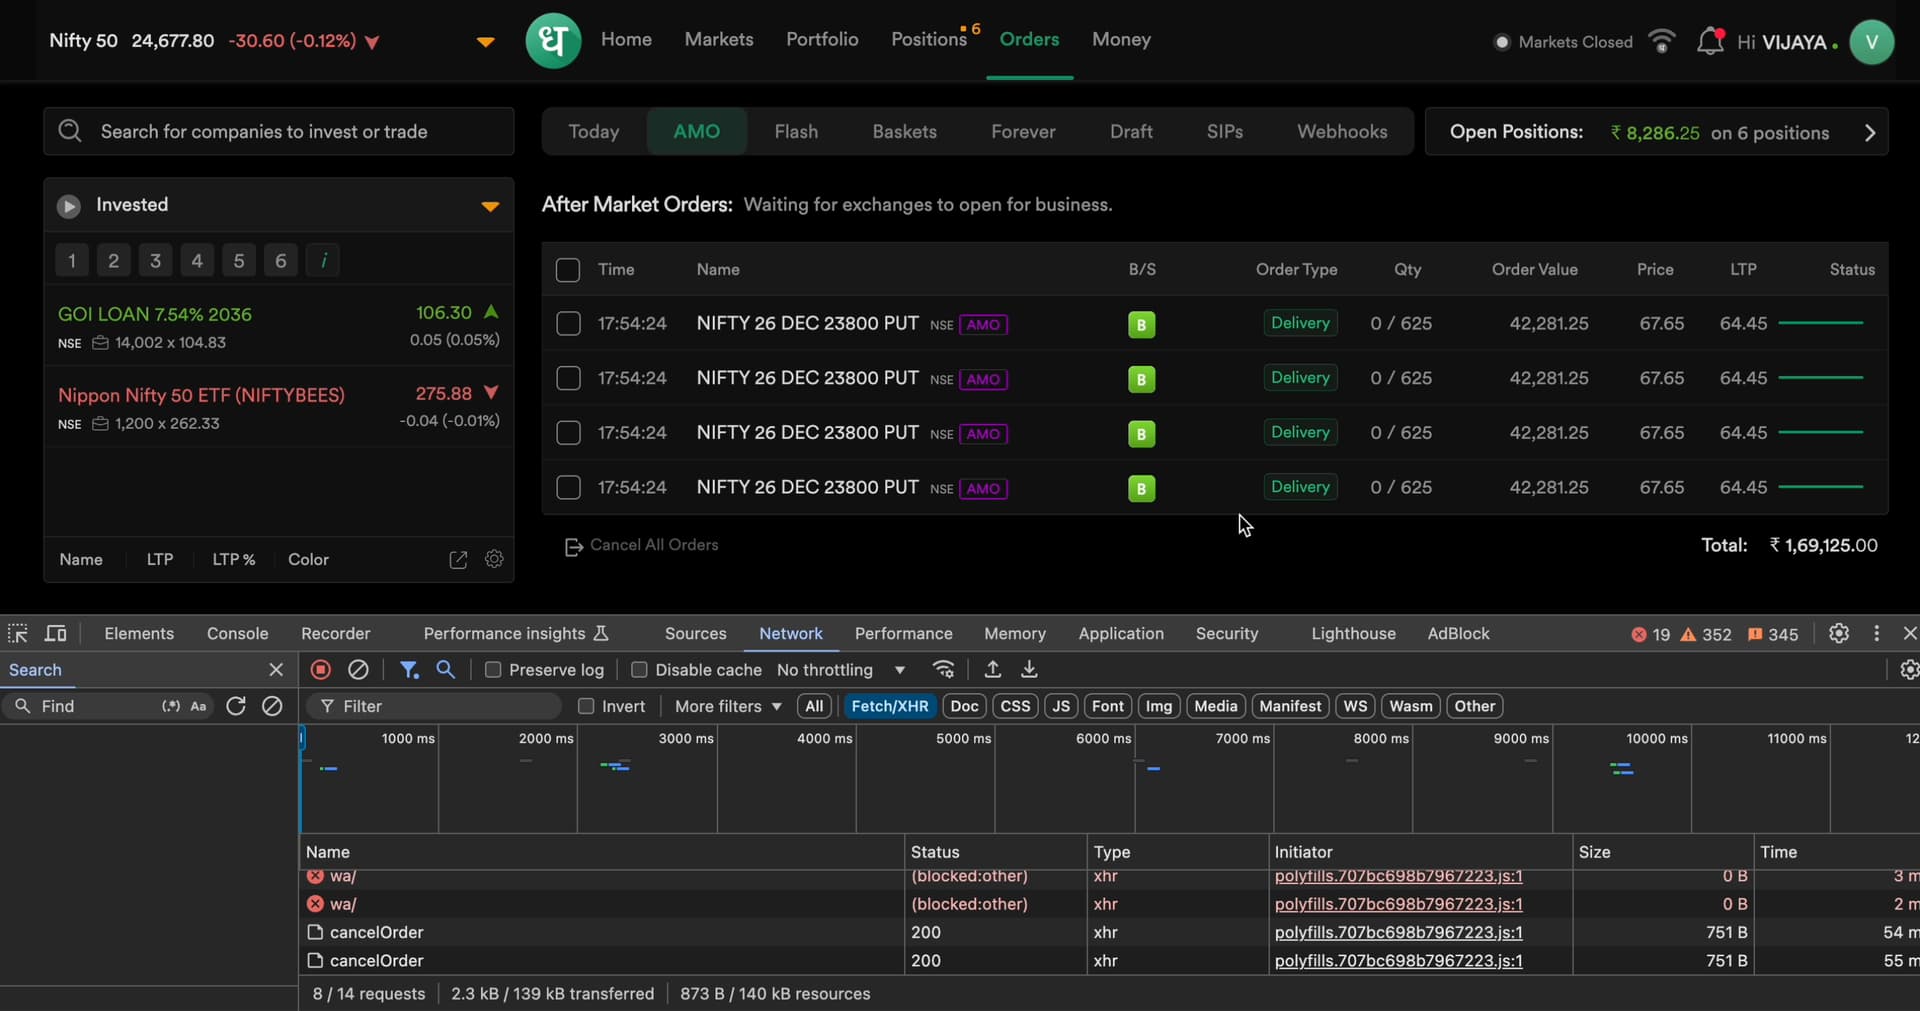Open the Baskets tab

pos(904,131)
